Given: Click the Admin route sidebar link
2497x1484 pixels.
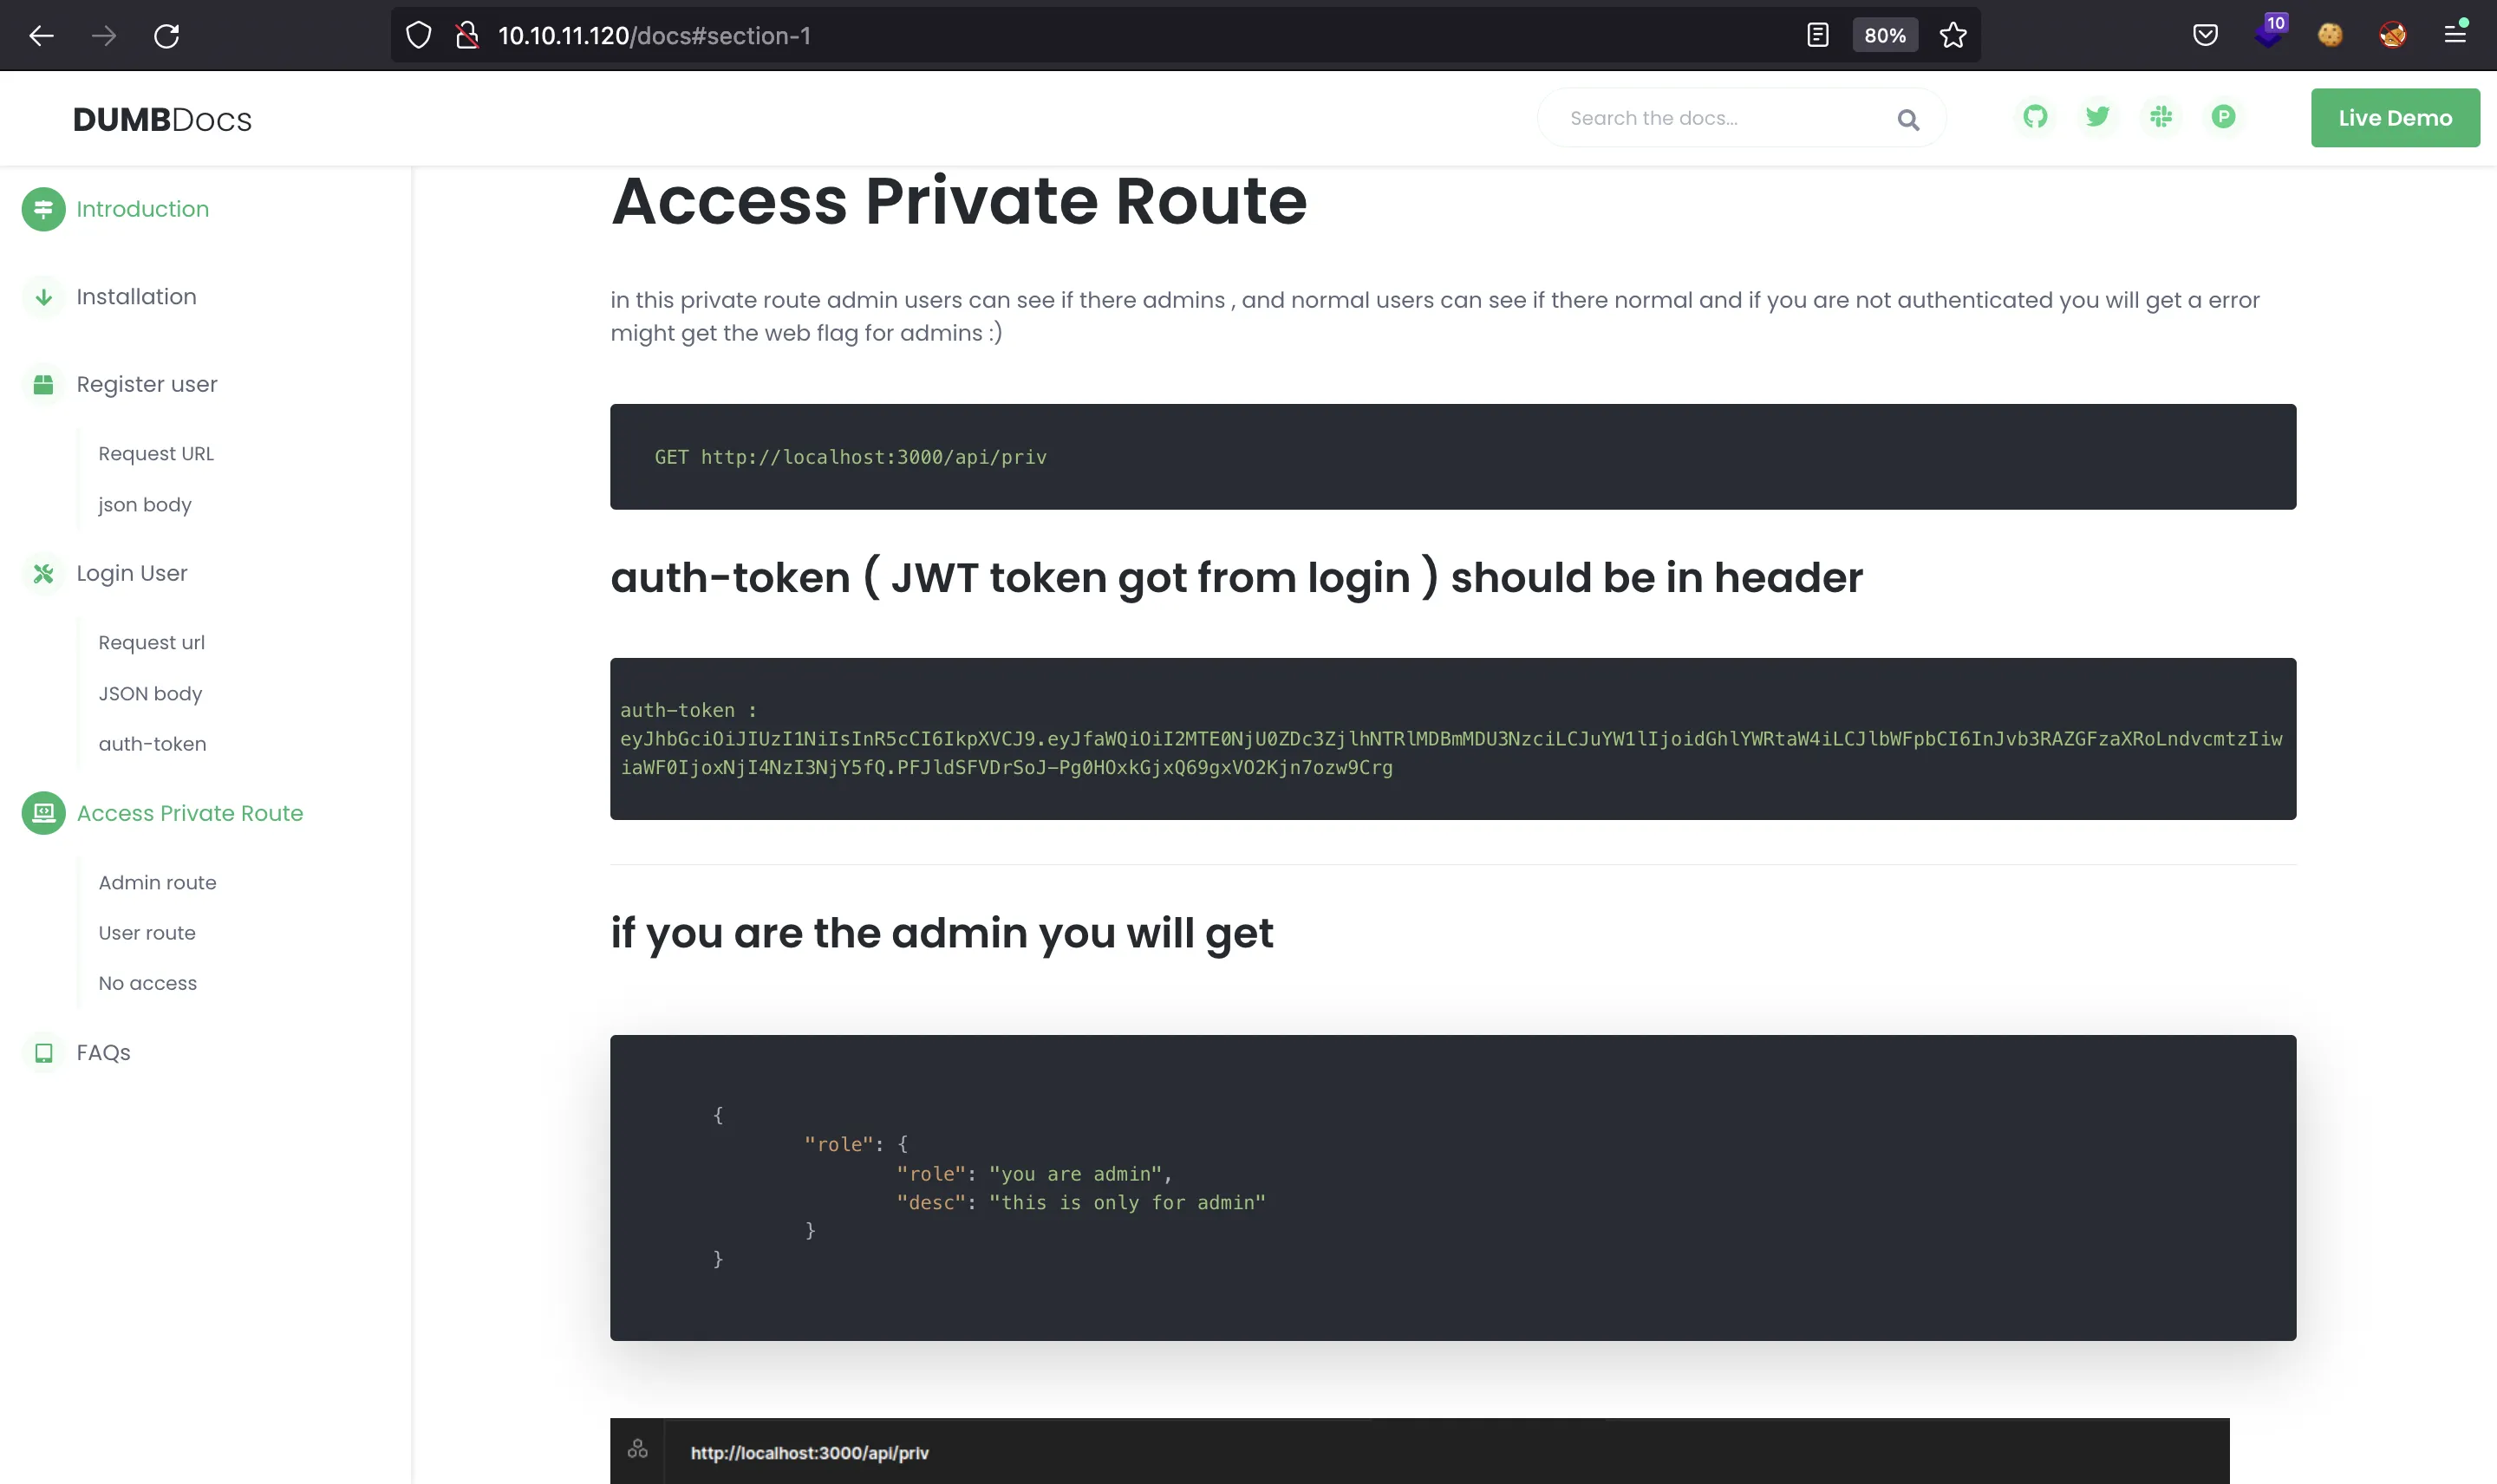Looking at the screenshot, I should [x=157, y=882].
